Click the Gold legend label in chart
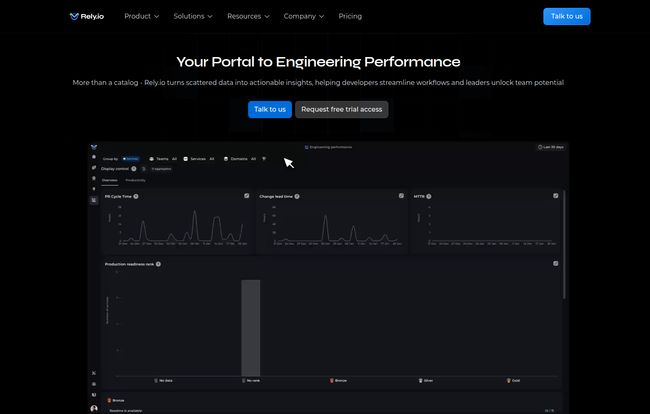This screenshot has height=414, width=650. click(513, 380)
